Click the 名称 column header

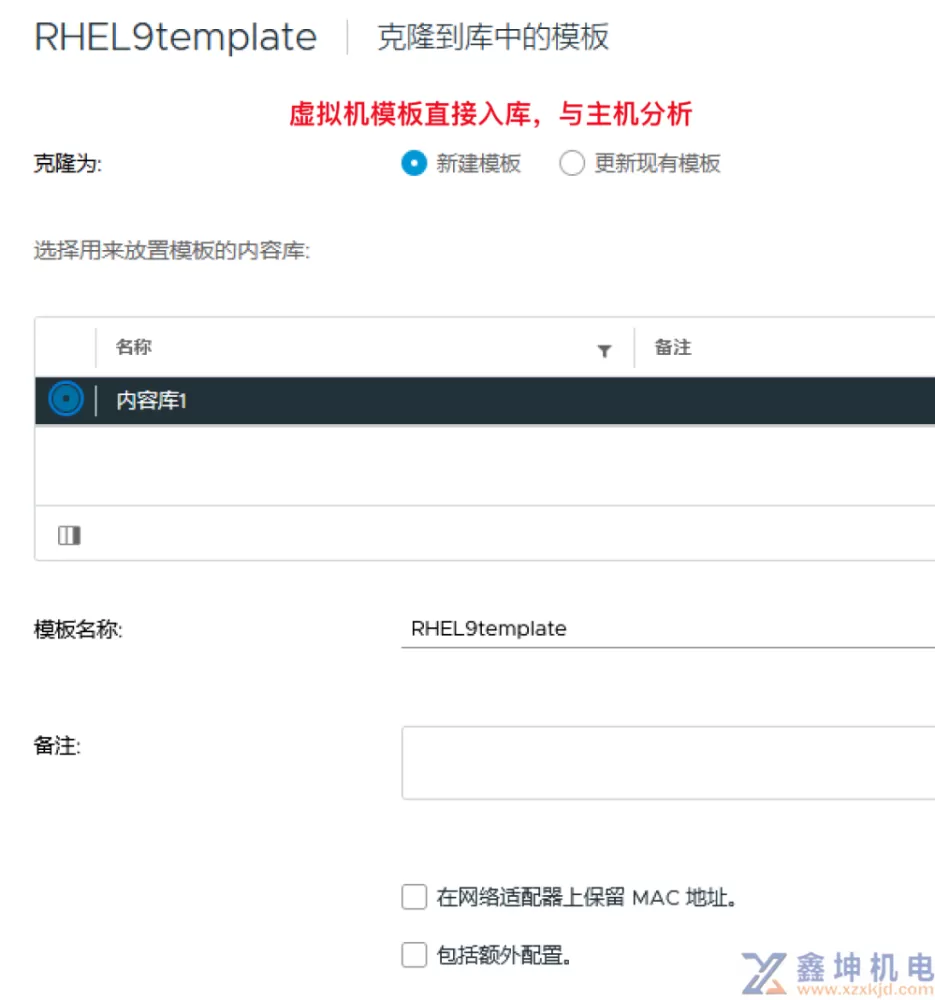coord(133,347)
